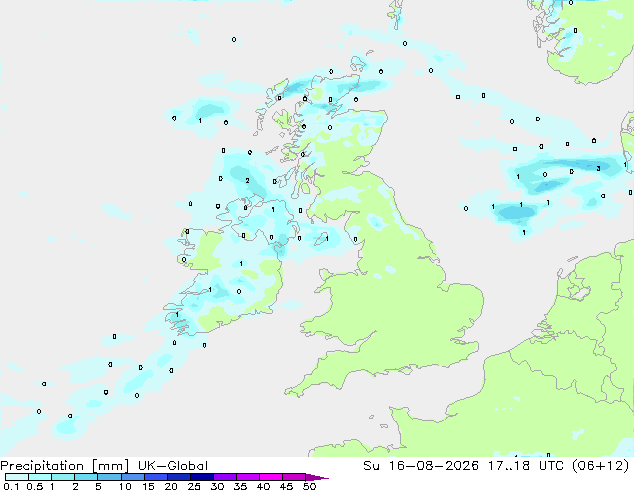This screenshot has width=634, height=490.
Task: Click the 5–10 mm legend color swatch
Action: click(109, 477)
